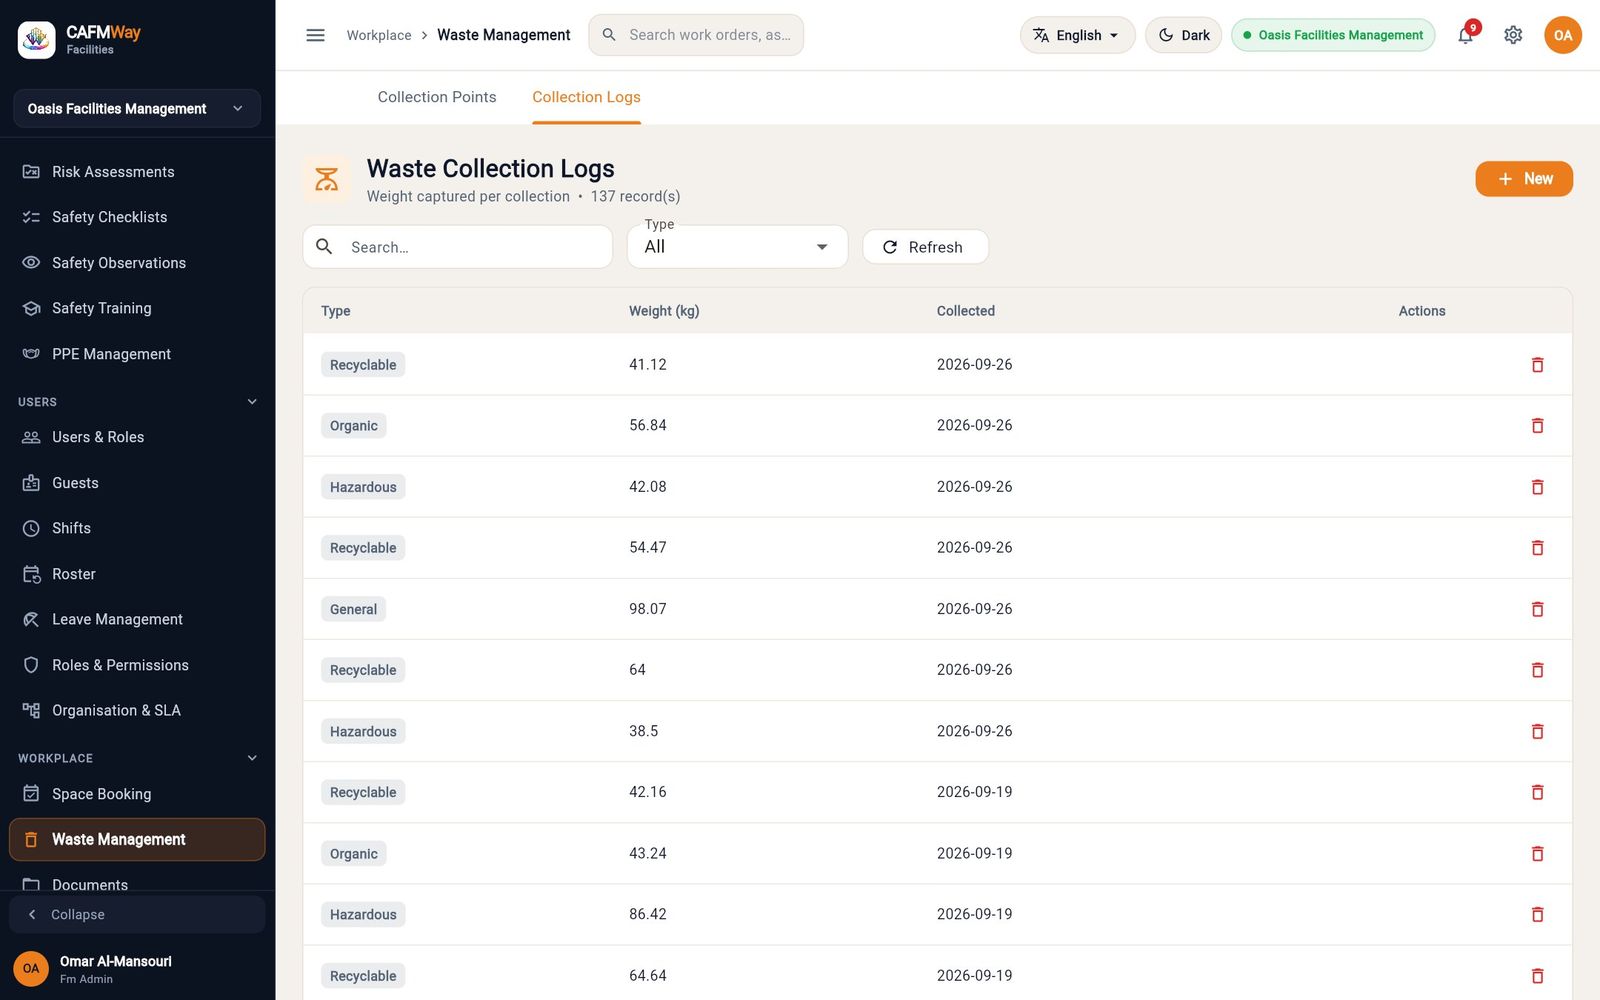The width and height of the screenshot is (1600, 1000).
Task: Open Safety Checklists in sidebar
Action: coord(137,217)
